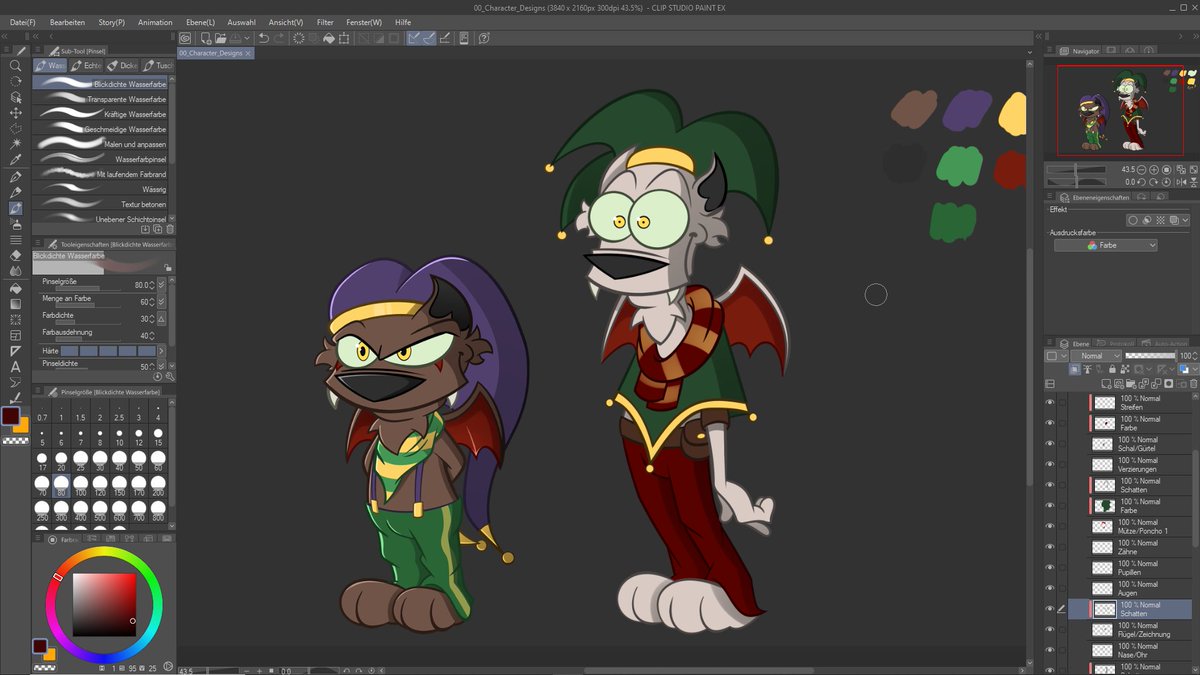Select Malen und anpassen brush
Viewport: 1200px width, 675px height.
(x=102, y=145)
